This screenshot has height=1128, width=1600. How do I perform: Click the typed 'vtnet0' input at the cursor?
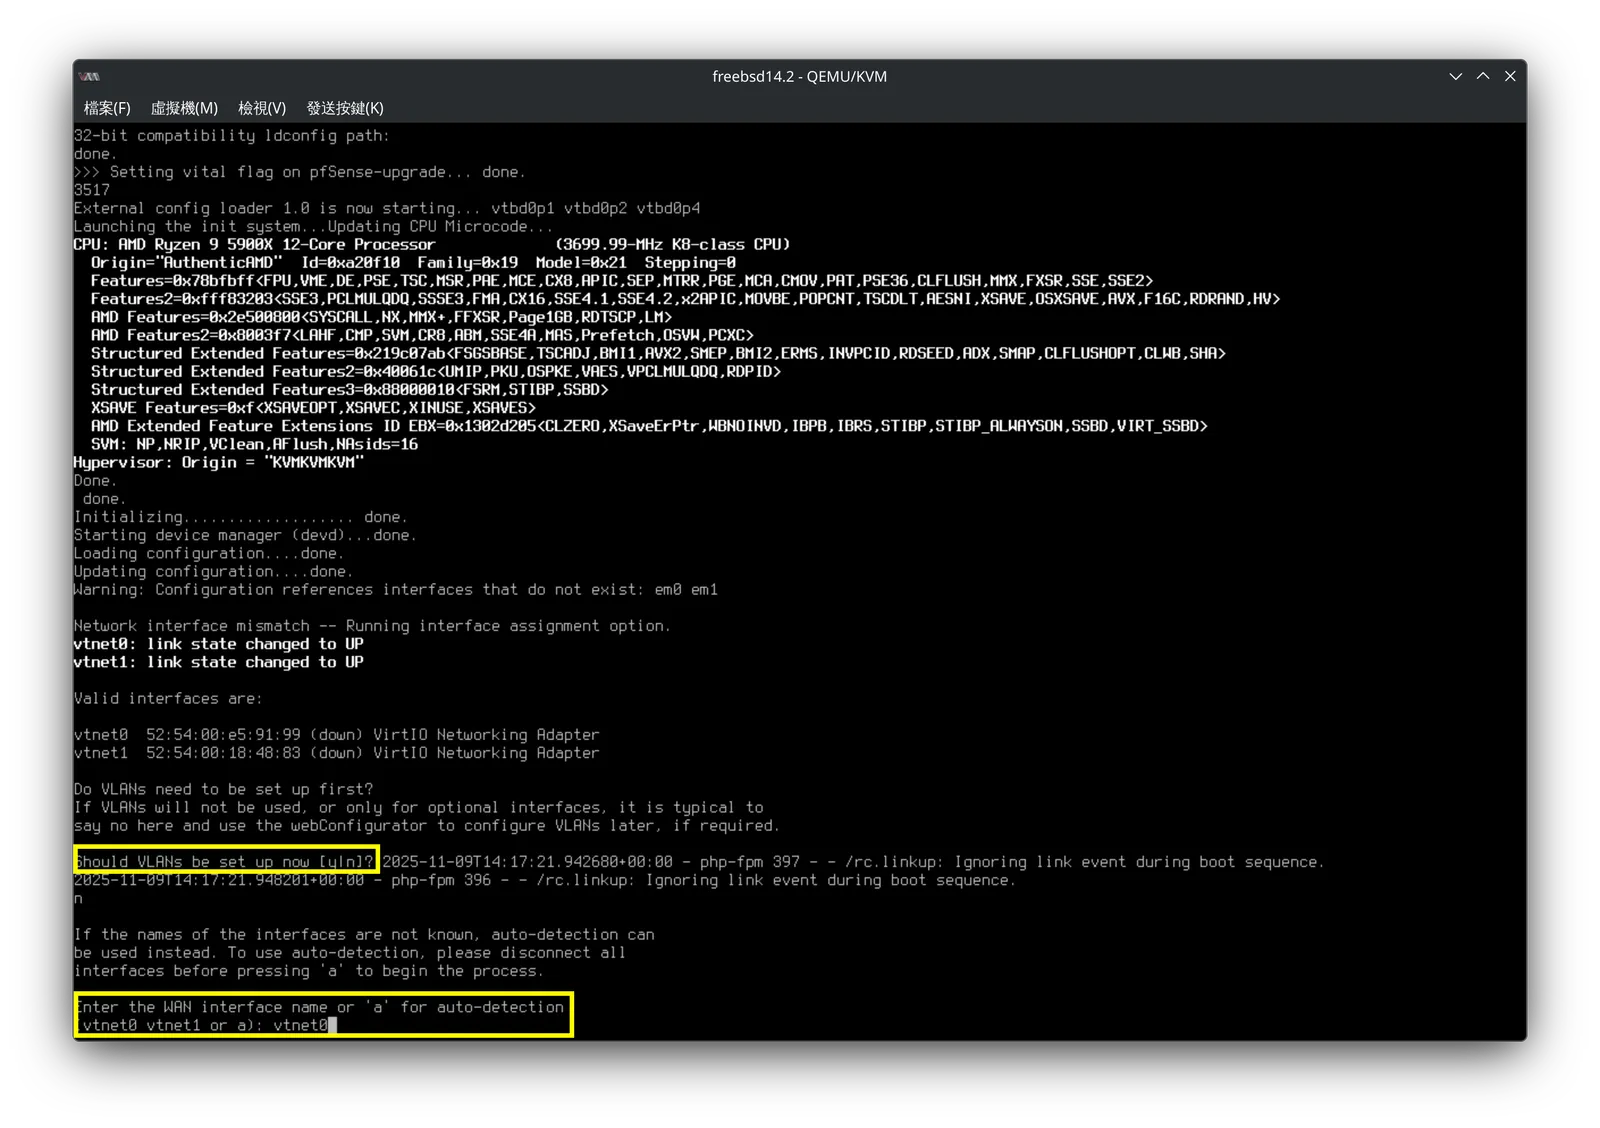tap(300, 1025)
